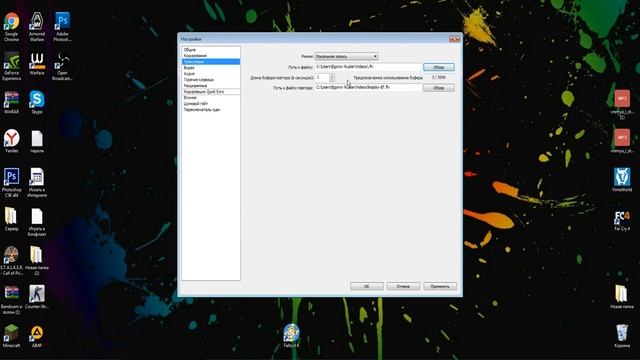This screenshot has height=360, width=640.
Task: Click the Отмена cancel button
Action: pos(403,286)
